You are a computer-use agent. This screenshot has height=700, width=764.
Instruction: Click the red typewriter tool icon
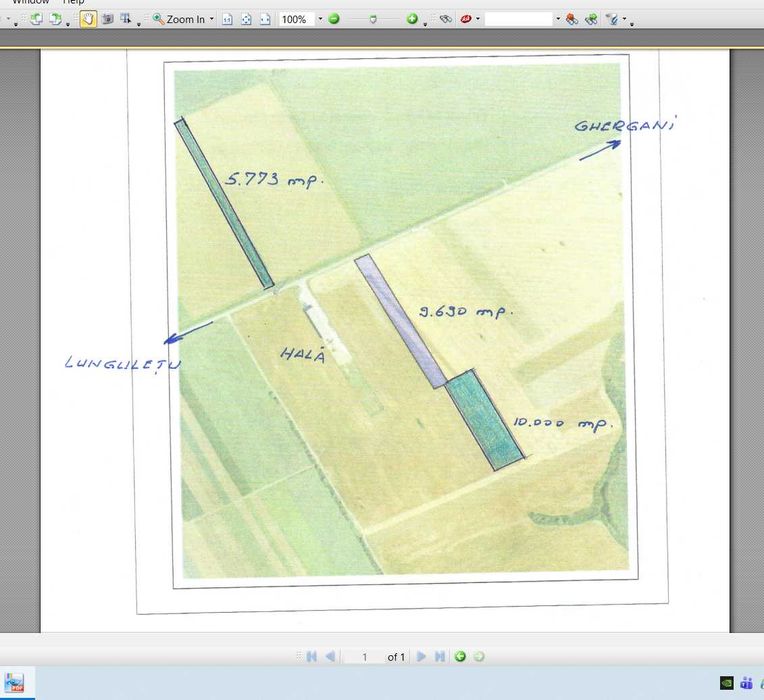(x=466, y=19)
